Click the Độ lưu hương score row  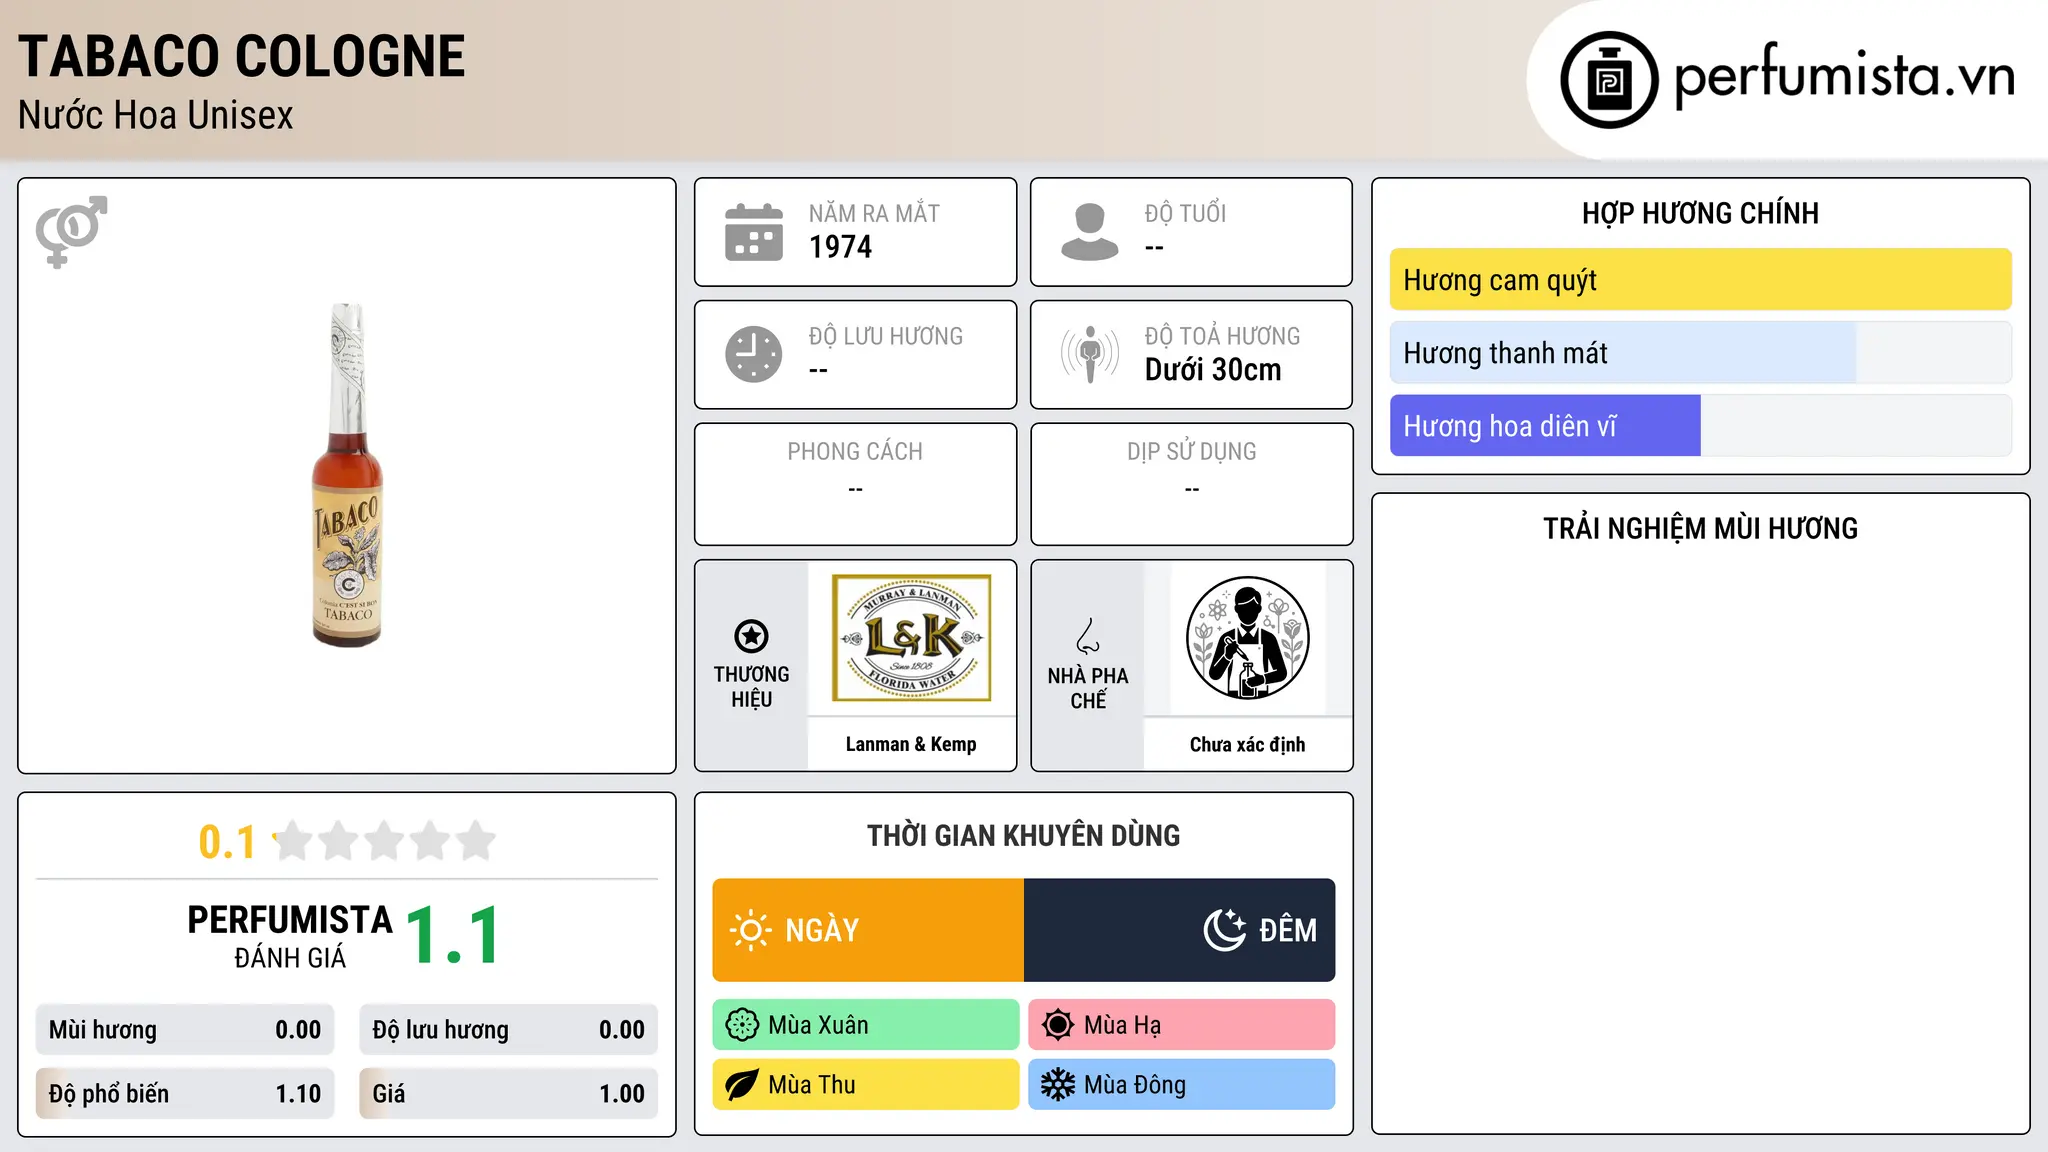[509, 1030]
